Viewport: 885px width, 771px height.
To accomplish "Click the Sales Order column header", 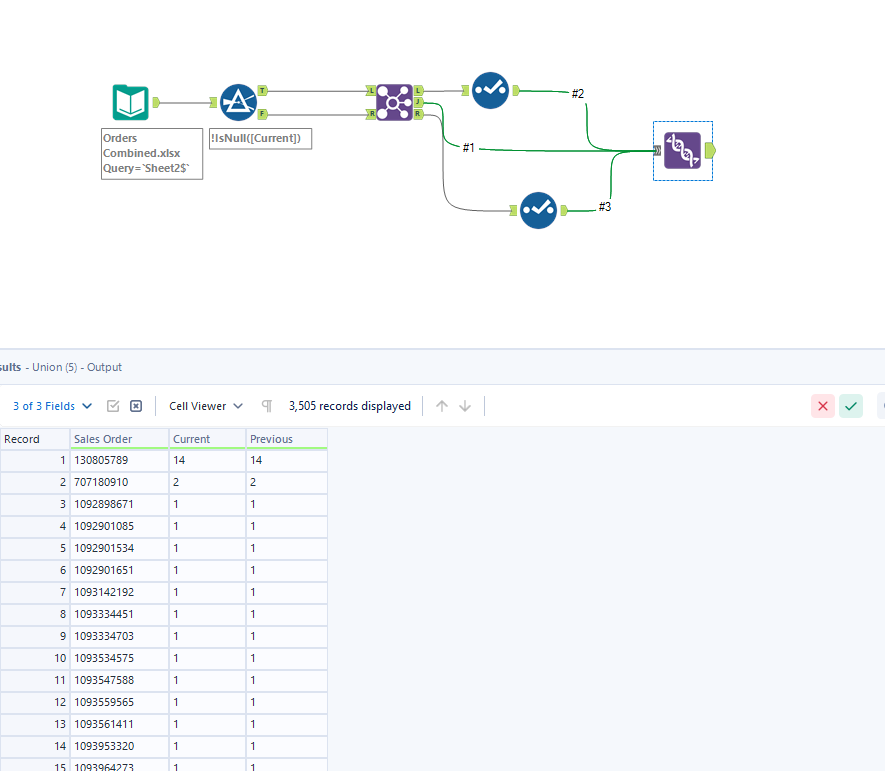I will (119, 439).
